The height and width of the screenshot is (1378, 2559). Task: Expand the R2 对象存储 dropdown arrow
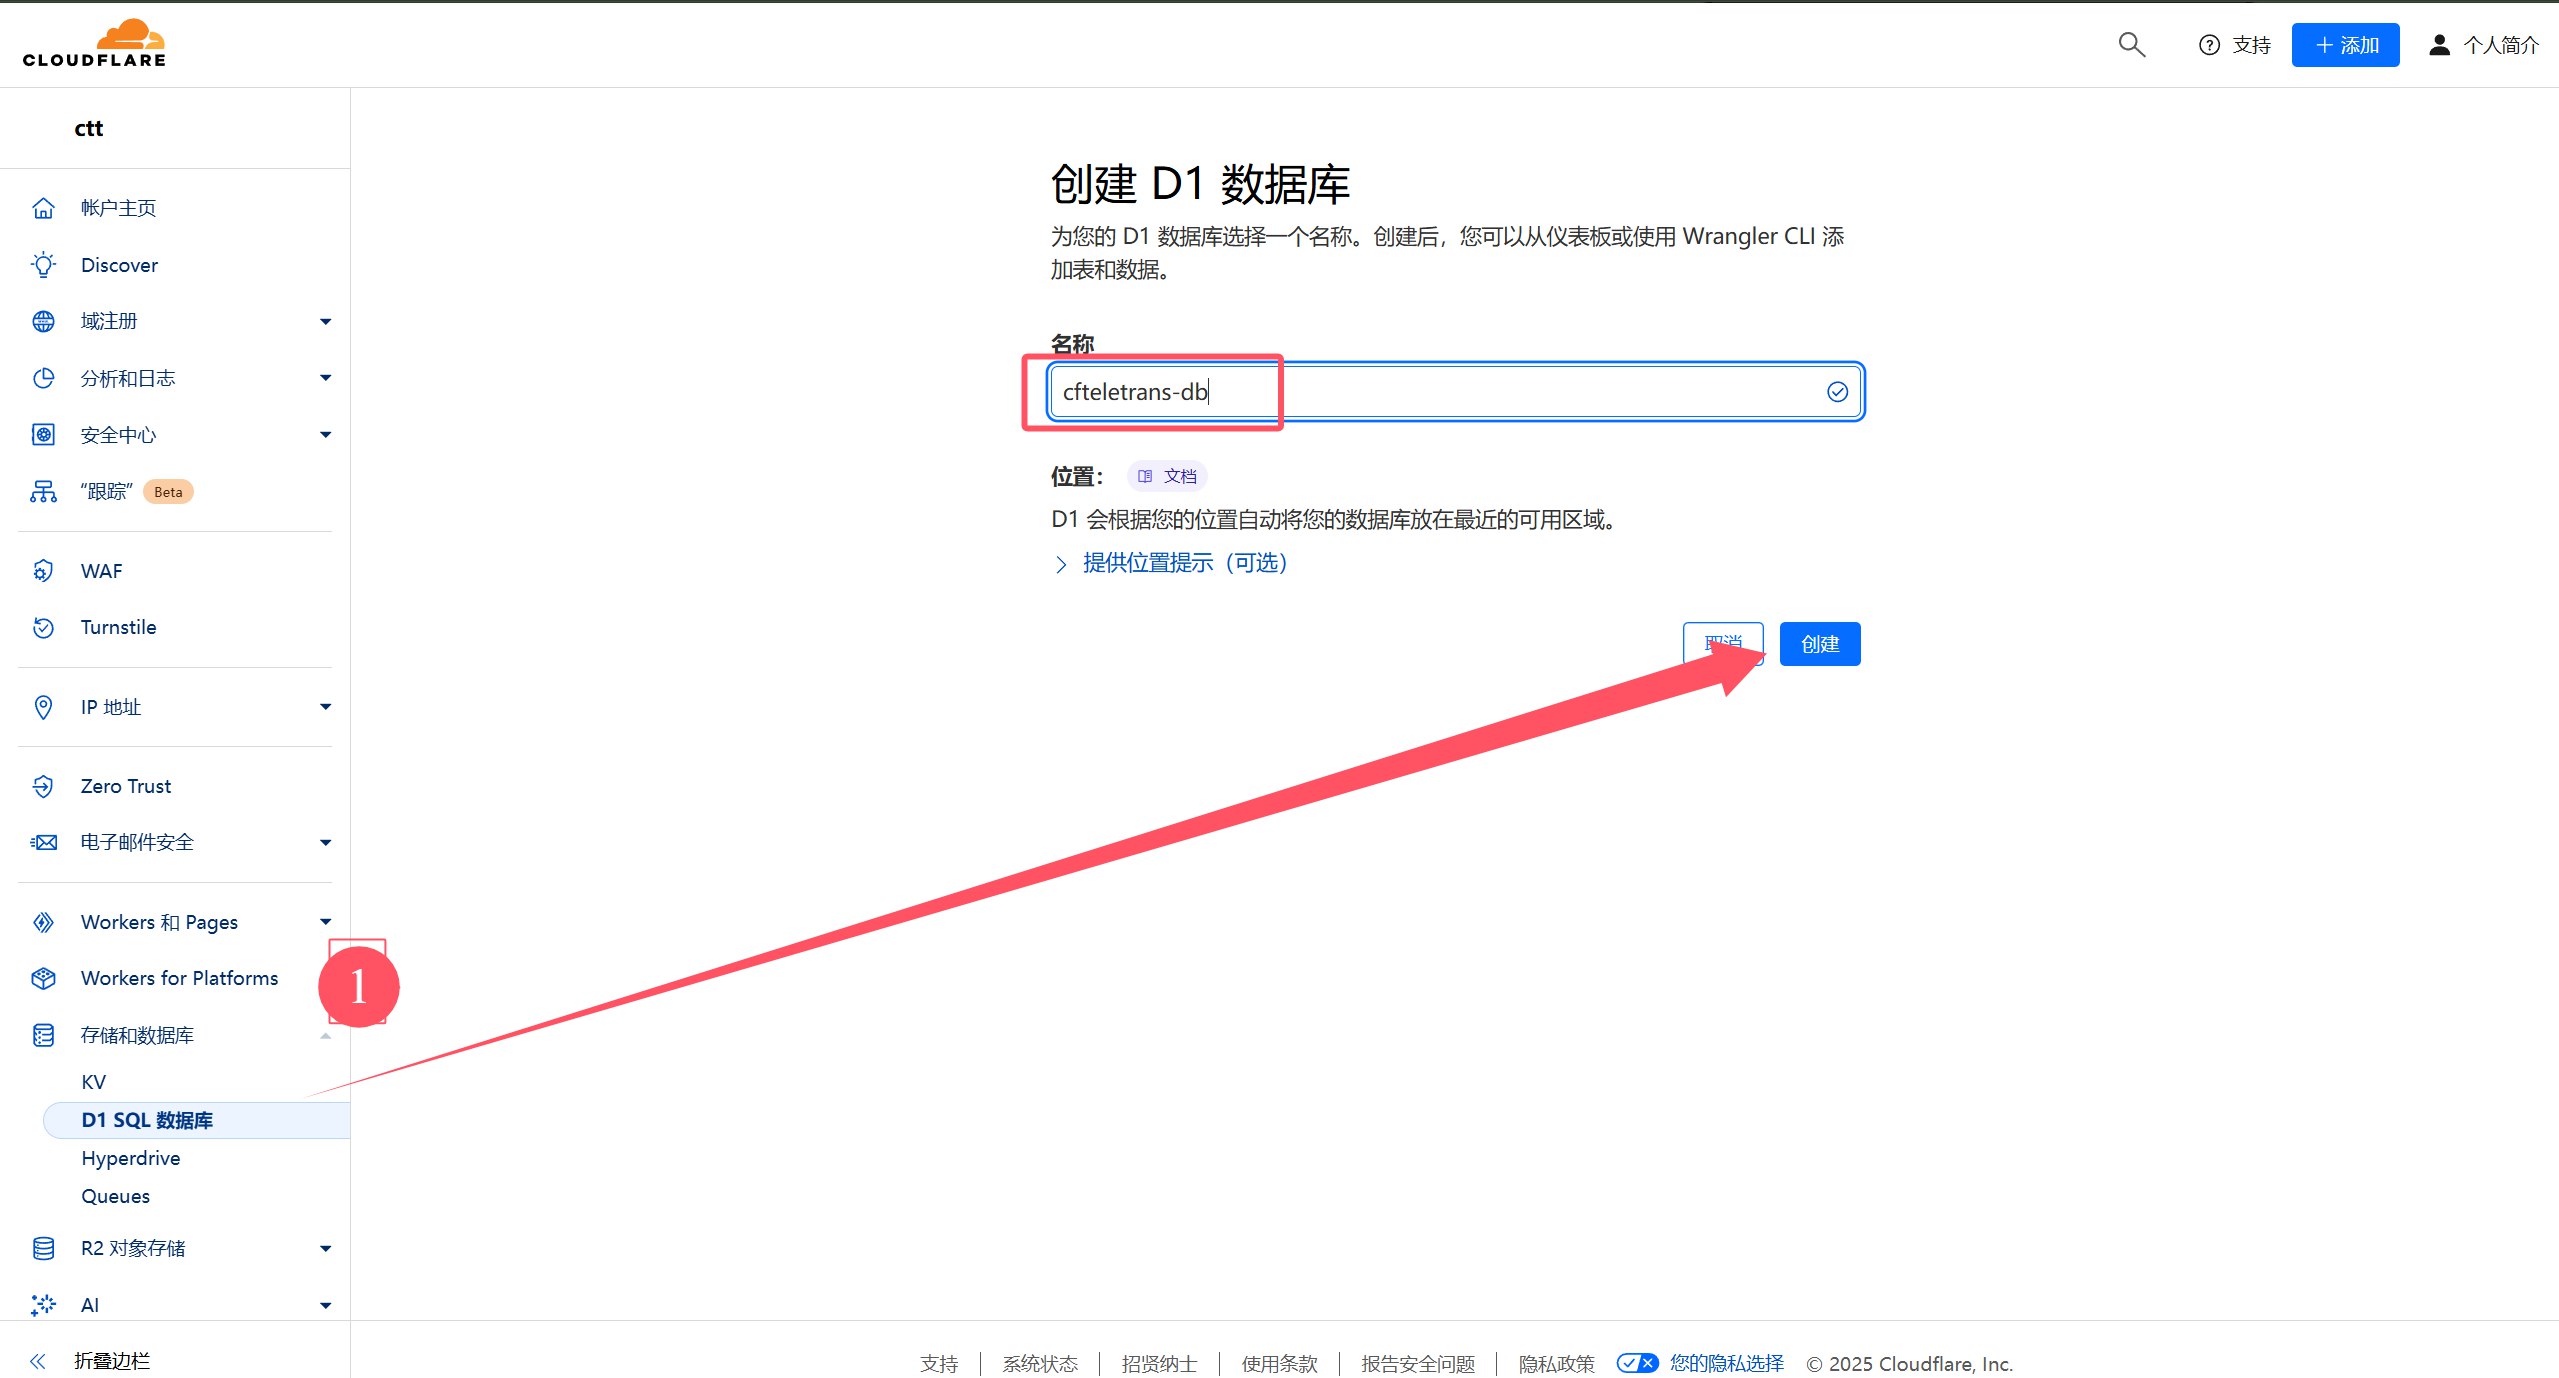pyautogui.click(x=325, y=1248)
